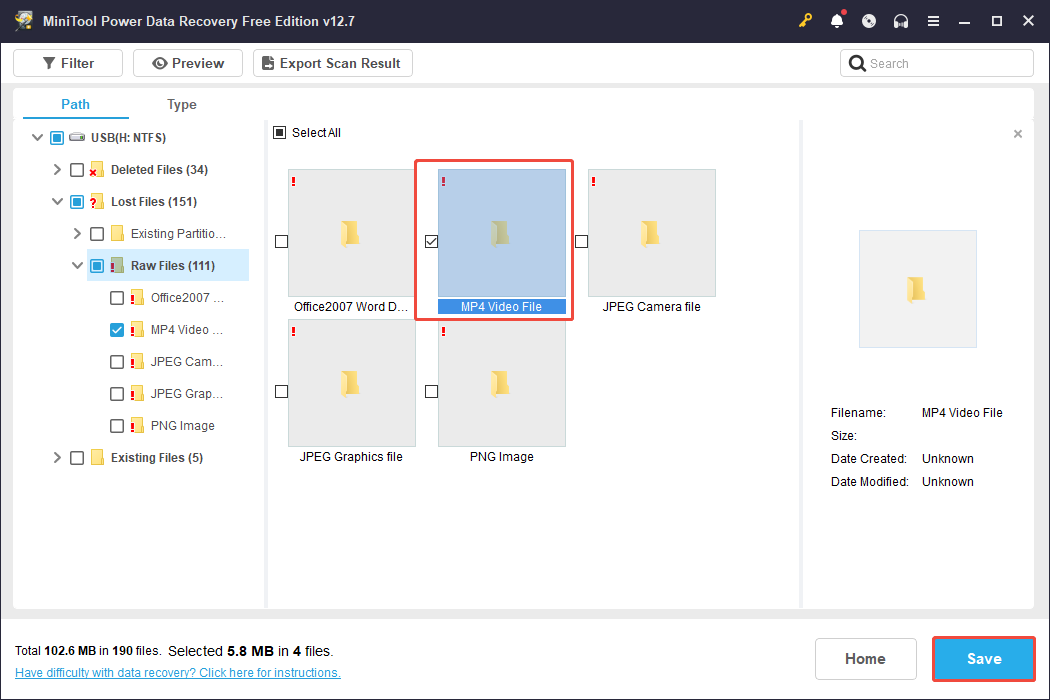Viewport: 1050px width, 700px height.
Task: Open the notification bell
Action: (x=837, y=21)
